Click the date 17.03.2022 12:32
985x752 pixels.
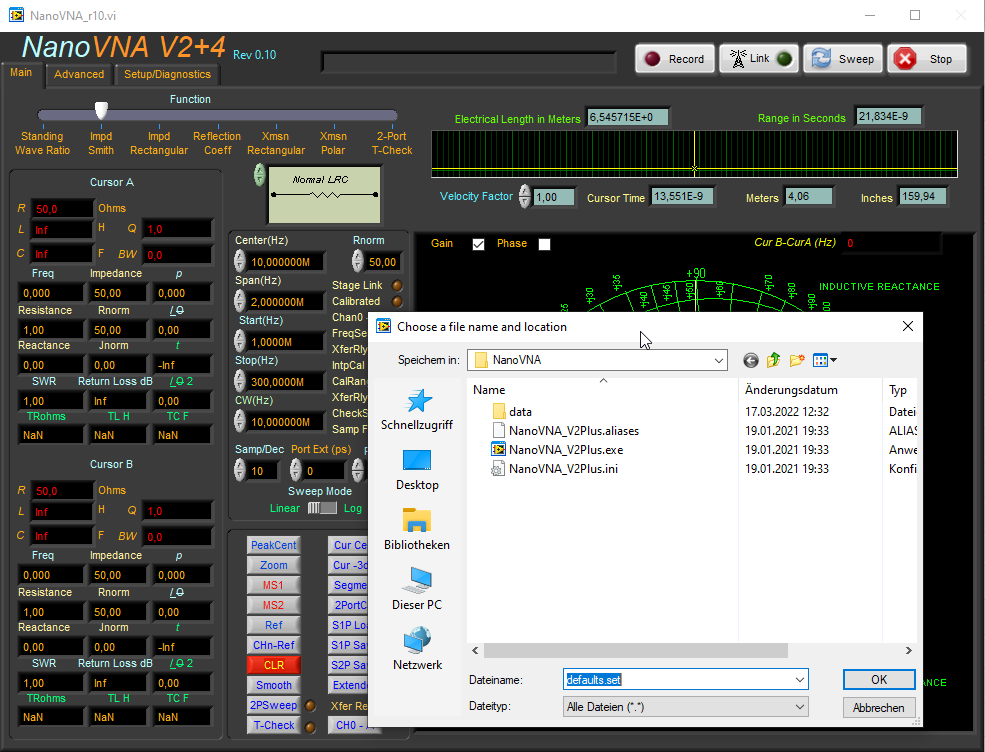point(787,412)
